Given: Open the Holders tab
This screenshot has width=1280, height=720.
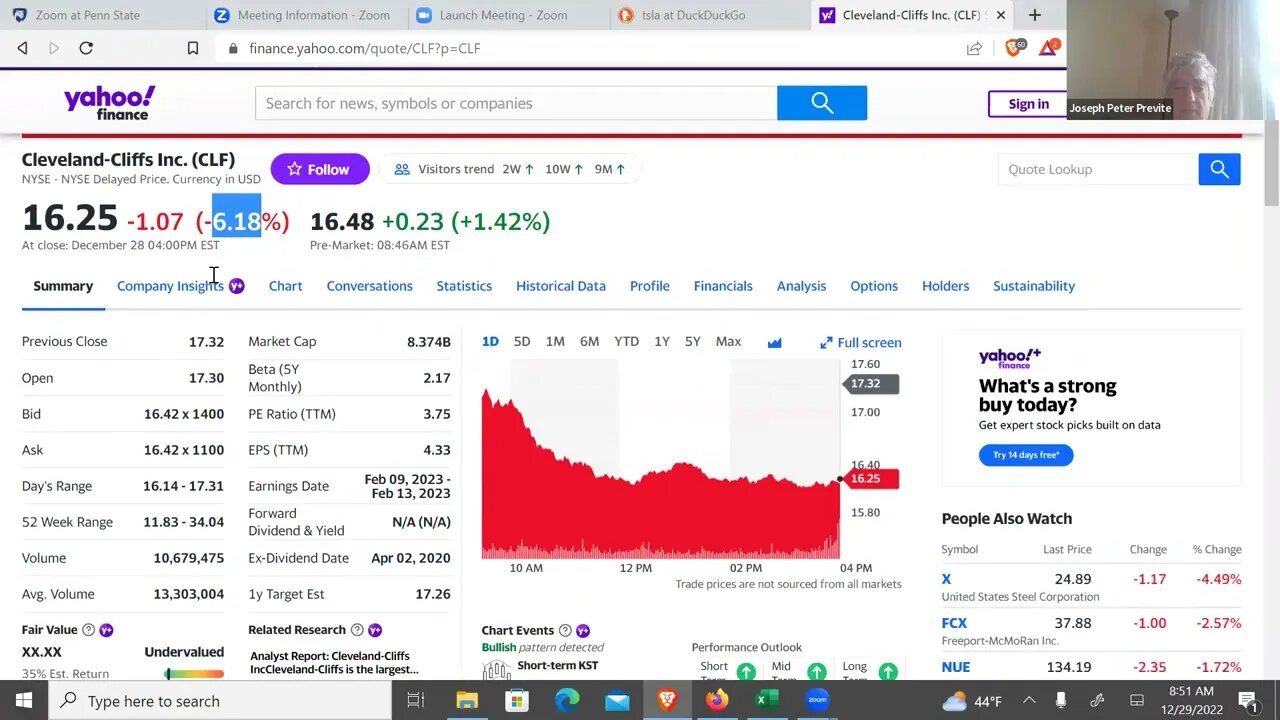Looking at the screenshot, I should (945, 286).
